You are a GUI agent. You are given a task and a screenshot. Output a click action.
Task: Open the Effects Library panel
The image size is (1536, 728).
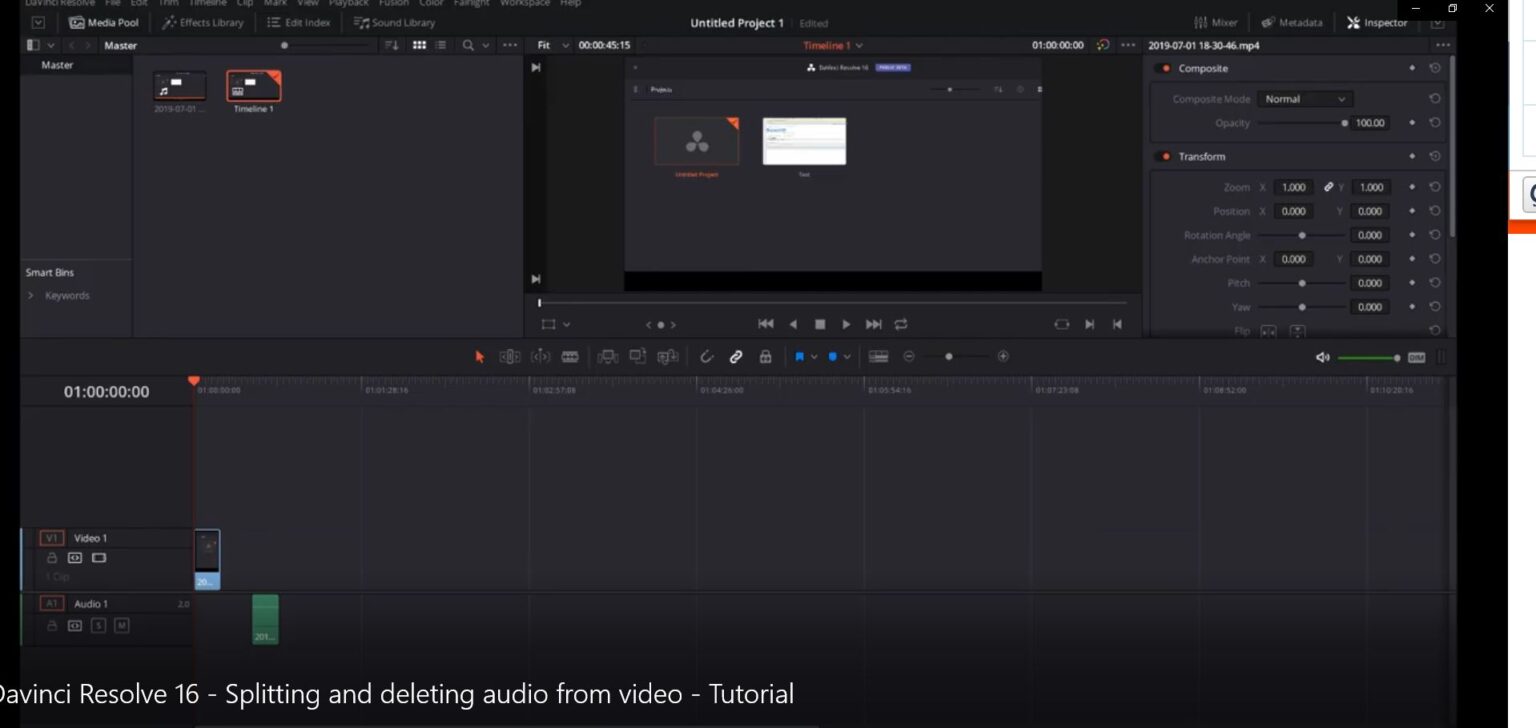point(203,22)
